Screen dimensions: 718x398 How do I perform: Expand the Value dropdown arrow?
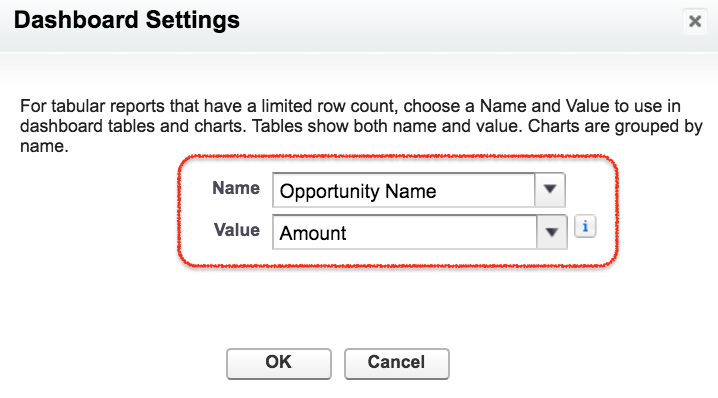[551, 232]
